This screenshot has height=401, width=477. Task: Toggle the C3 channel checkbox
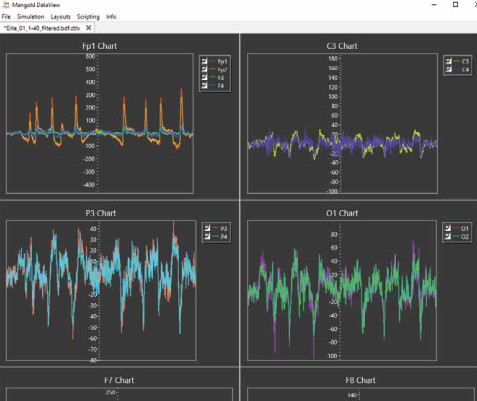pos(449,61)
